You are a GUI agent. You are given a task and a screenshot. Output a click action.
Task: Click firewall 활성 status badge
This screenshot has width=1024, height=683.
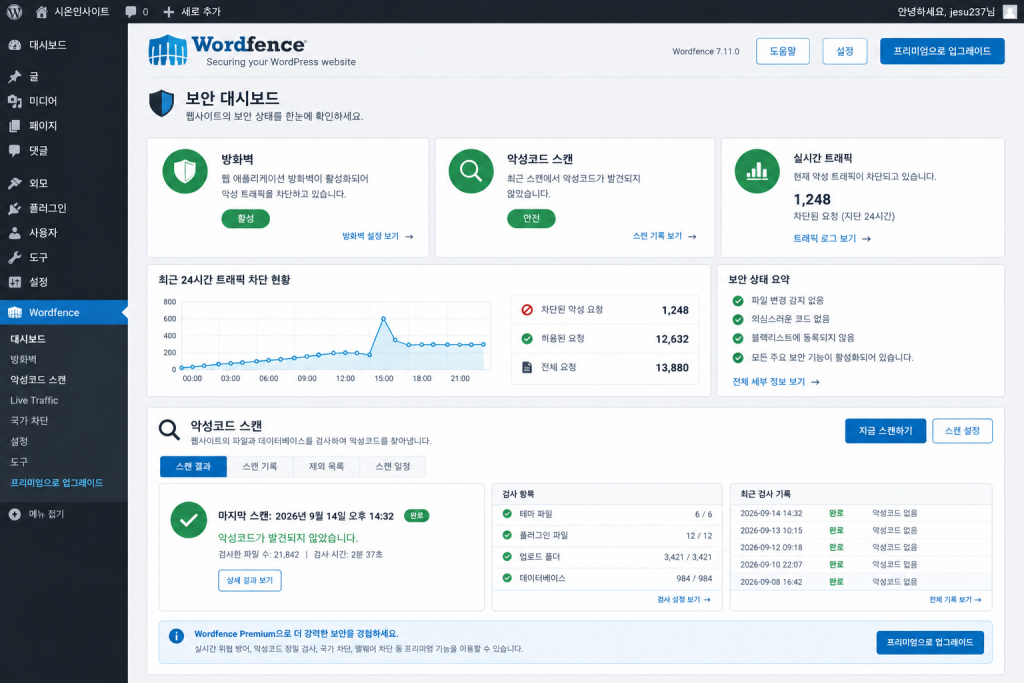tap(246, 219)
